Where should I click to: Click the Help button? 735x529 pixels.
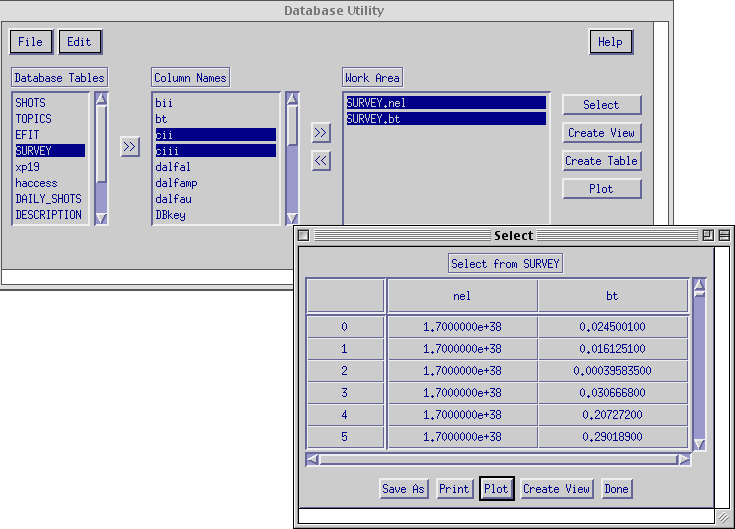610,42
